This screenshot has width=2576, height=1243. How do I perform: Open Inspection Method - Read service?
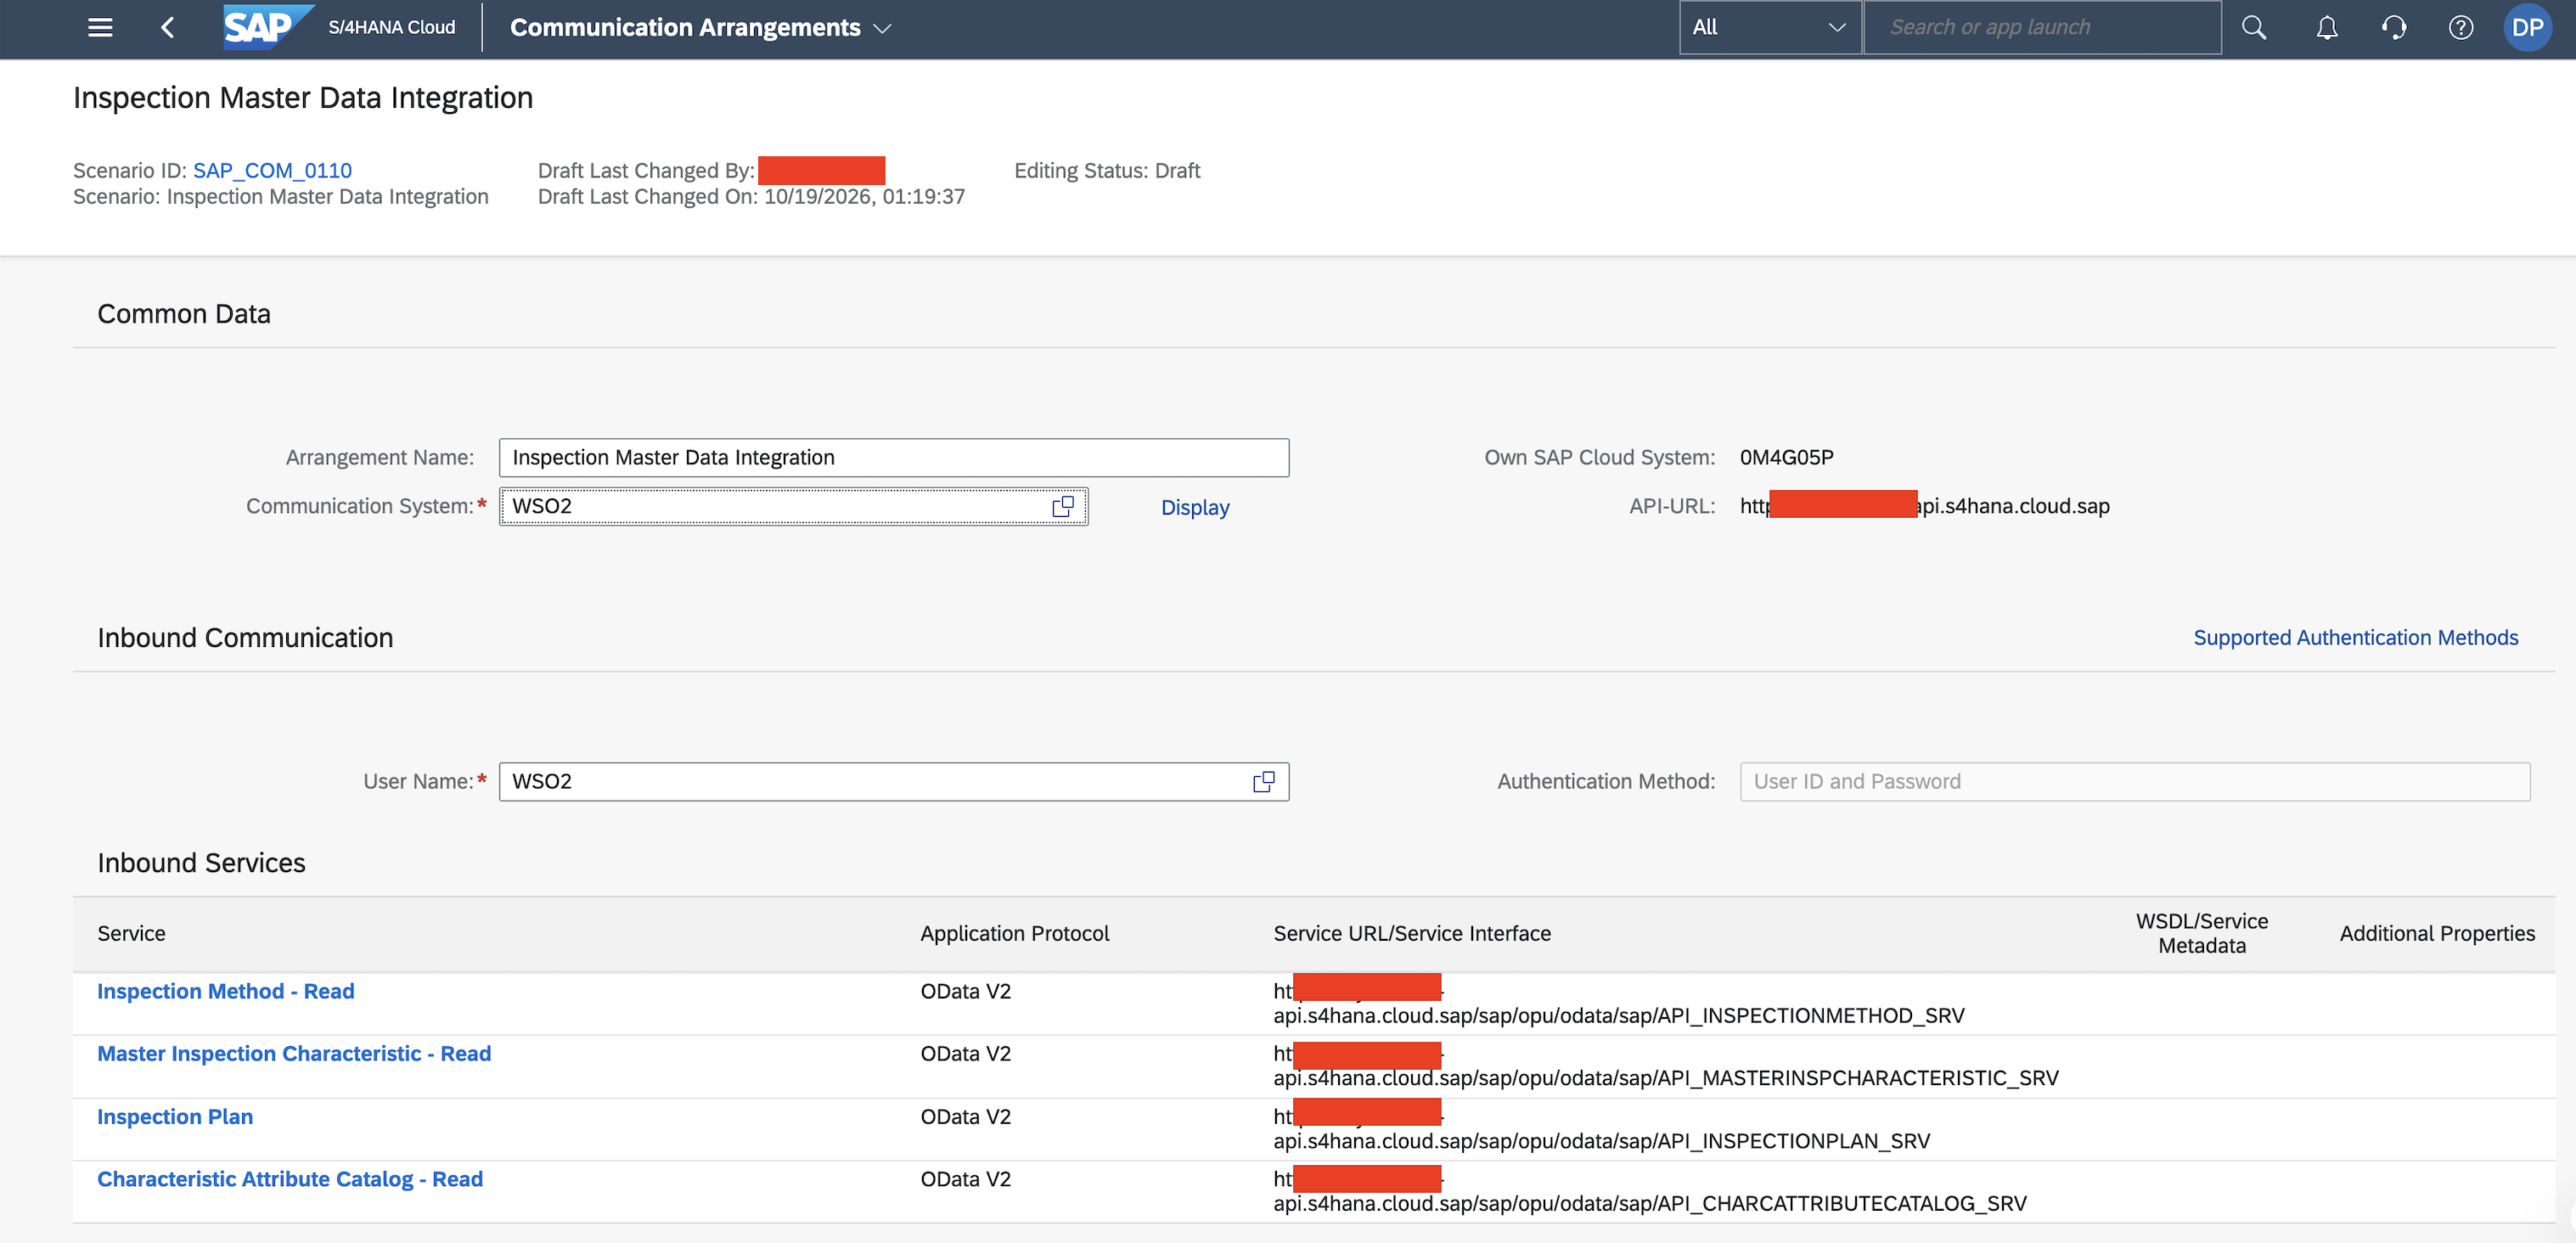226,992
